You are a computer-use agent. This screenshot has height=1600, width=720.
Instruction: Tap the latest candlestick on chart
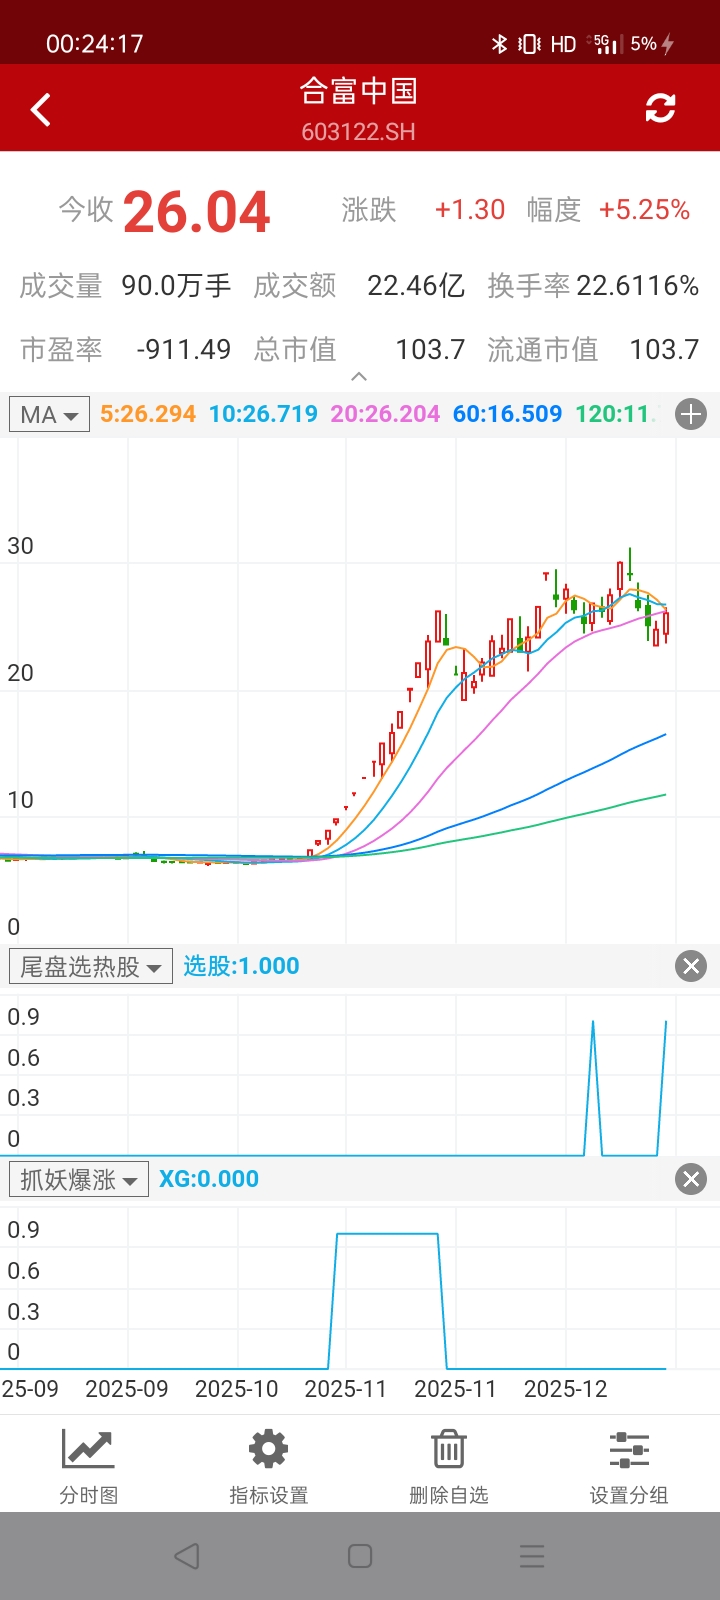pyautogui.click(x=666, y=624)
